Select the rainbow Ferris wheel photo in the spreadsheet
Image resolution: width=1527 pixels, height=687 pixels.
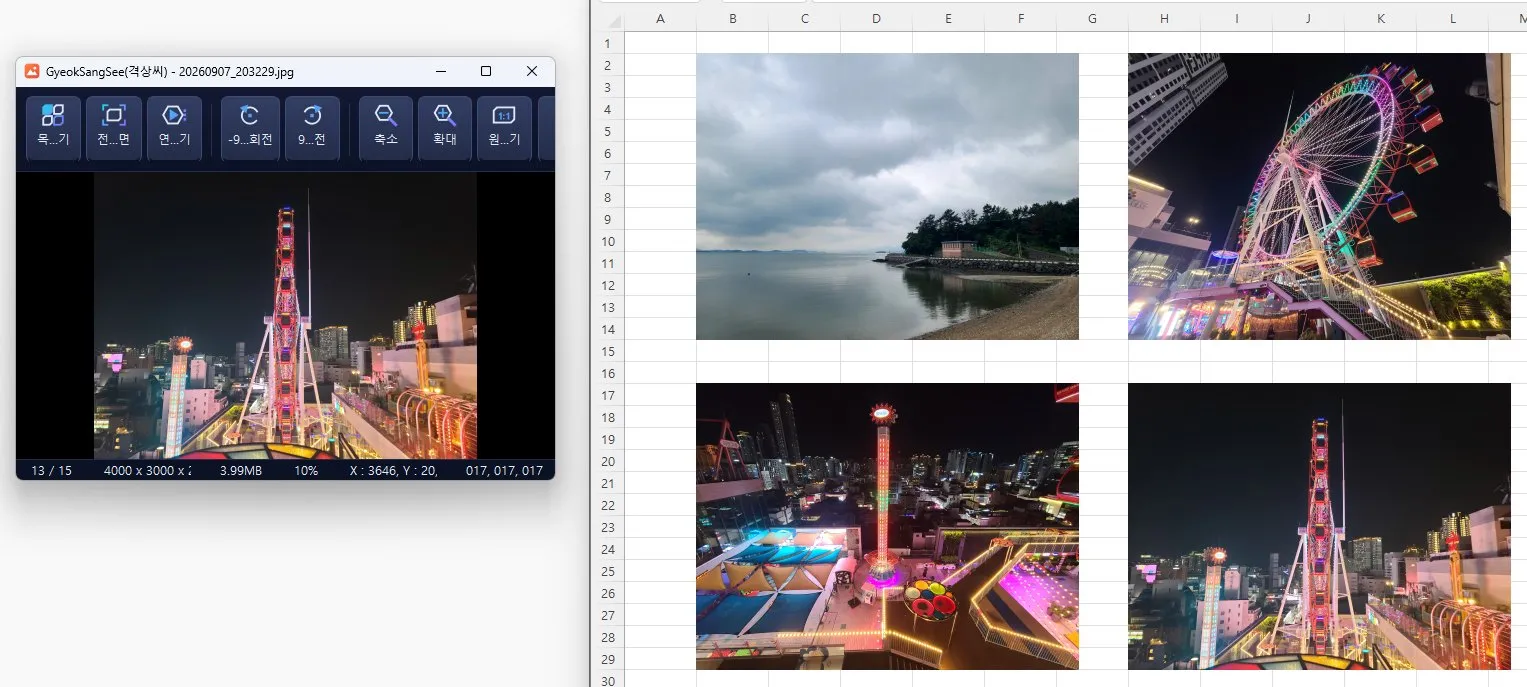point(1319,196)
